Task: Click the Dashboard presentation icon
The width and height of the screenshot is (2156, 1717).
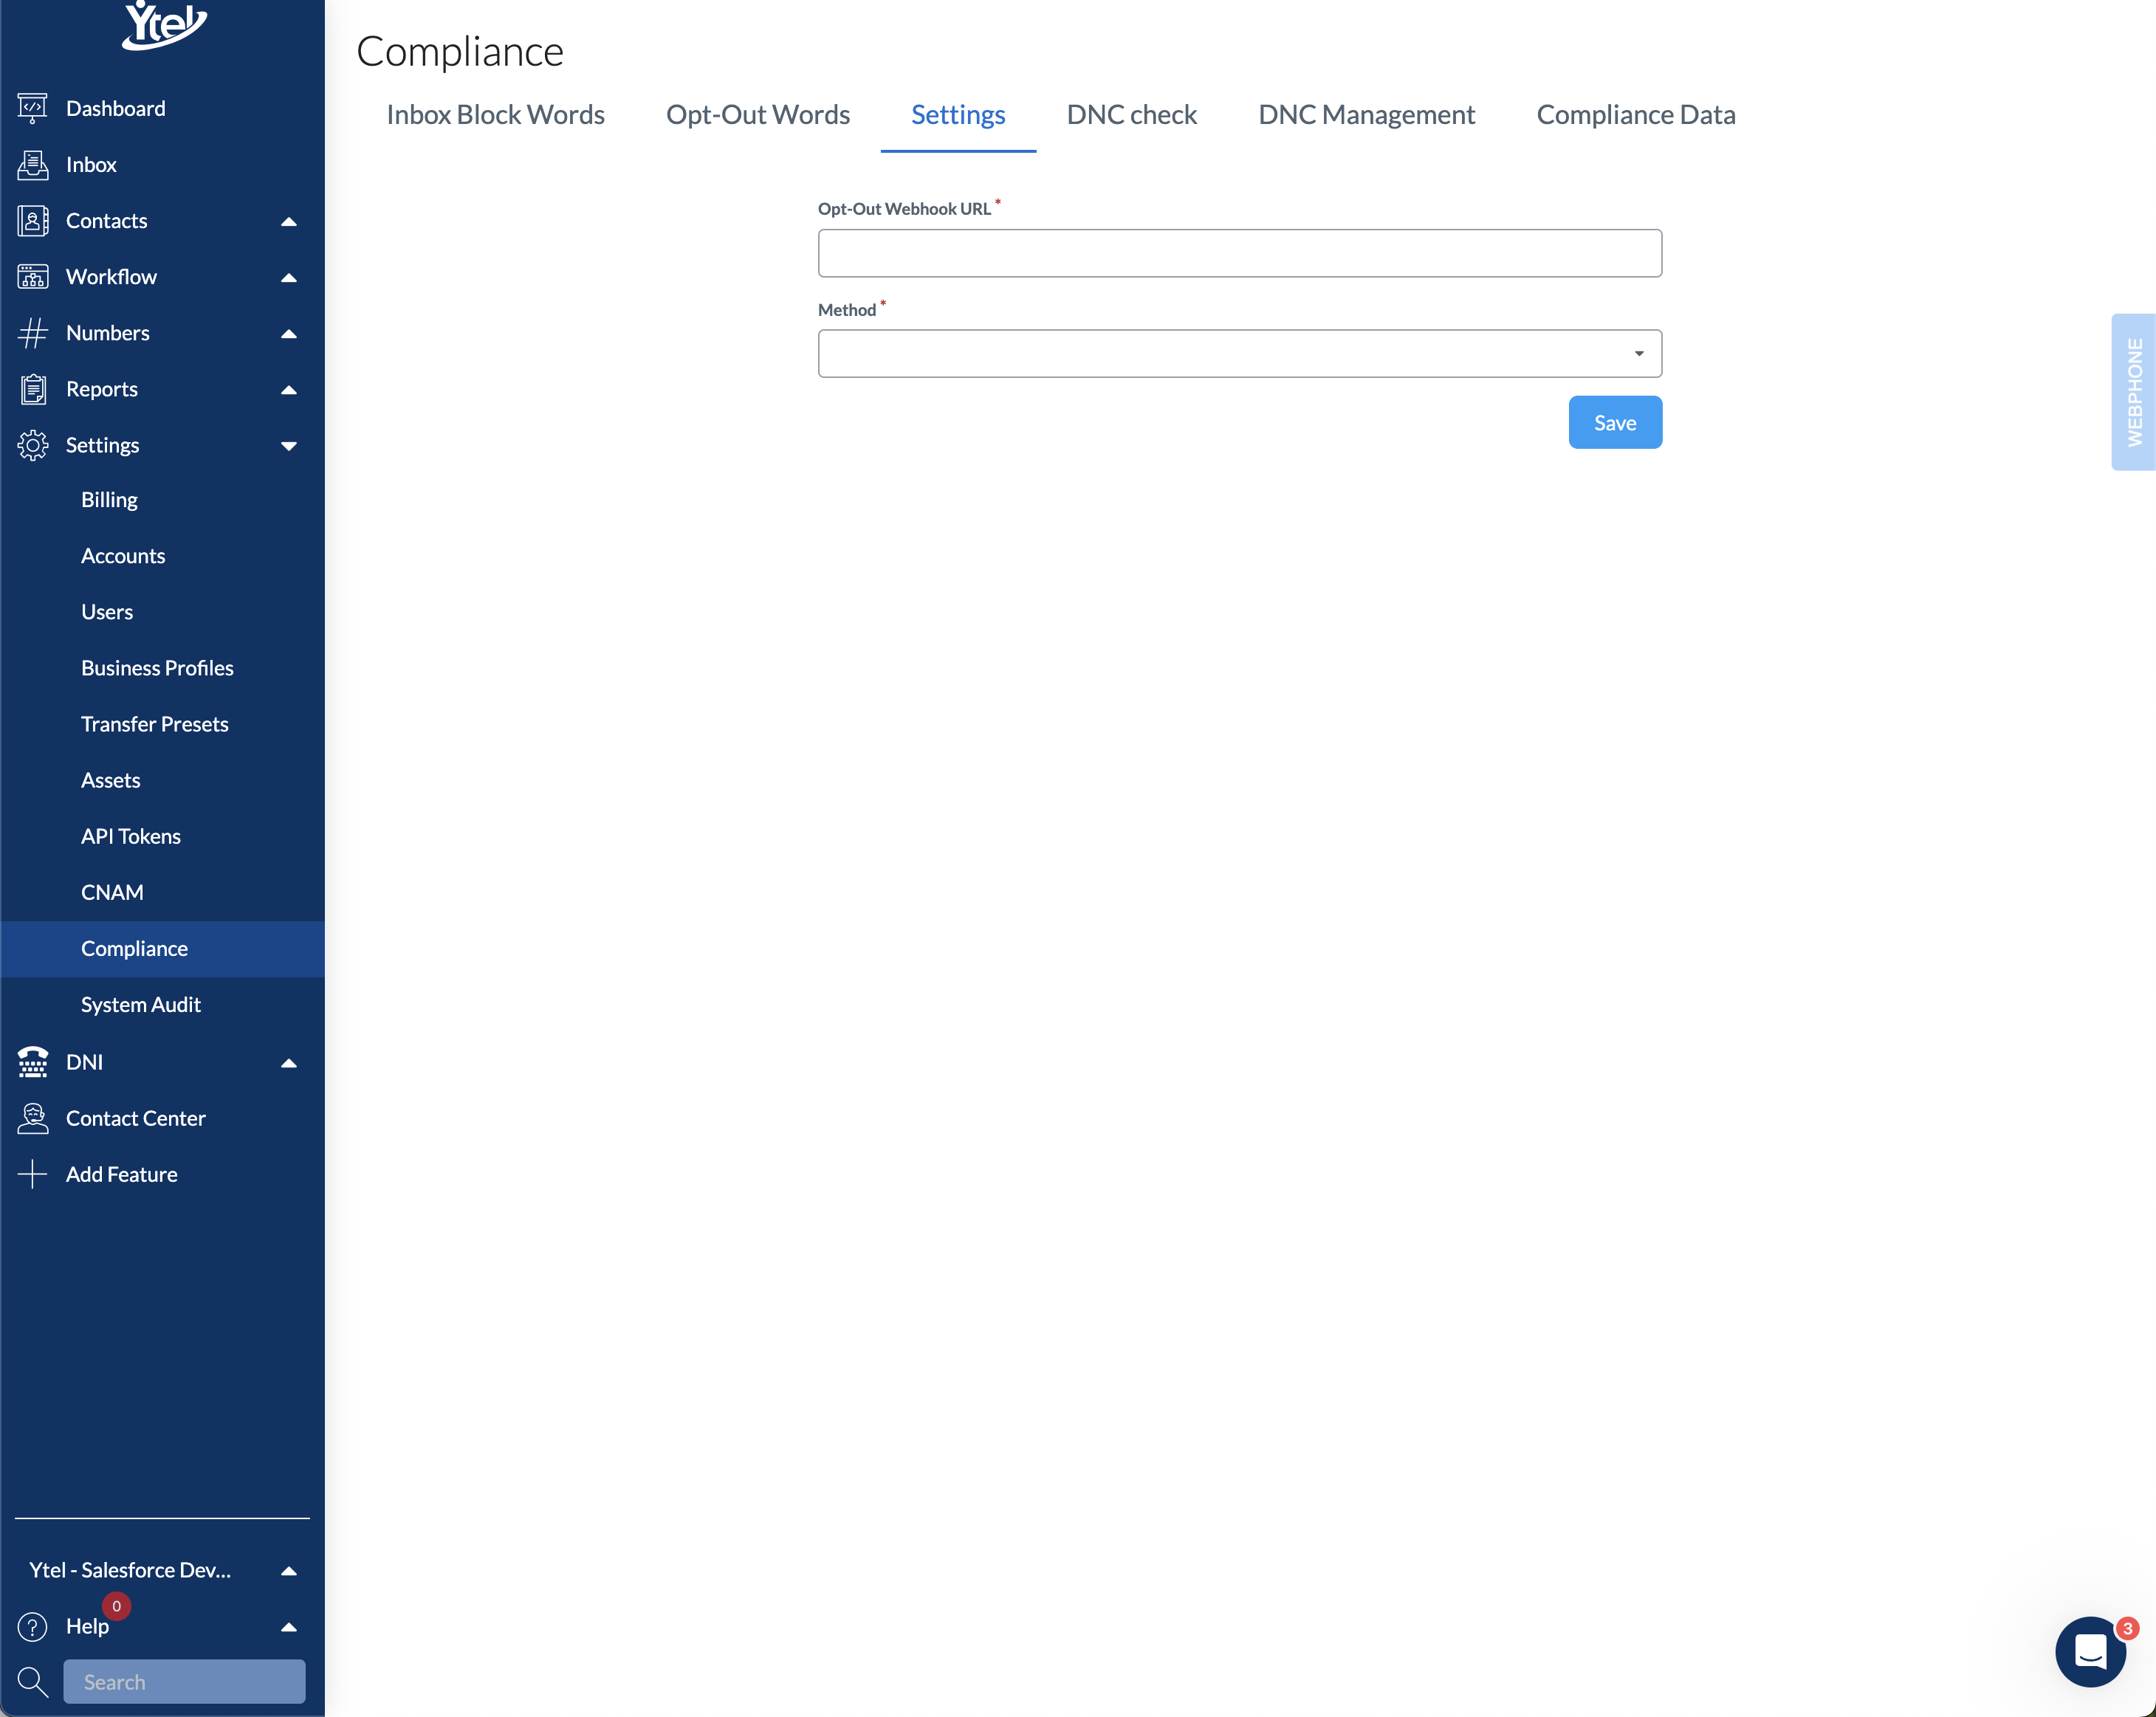Action: tap(32, 108)
